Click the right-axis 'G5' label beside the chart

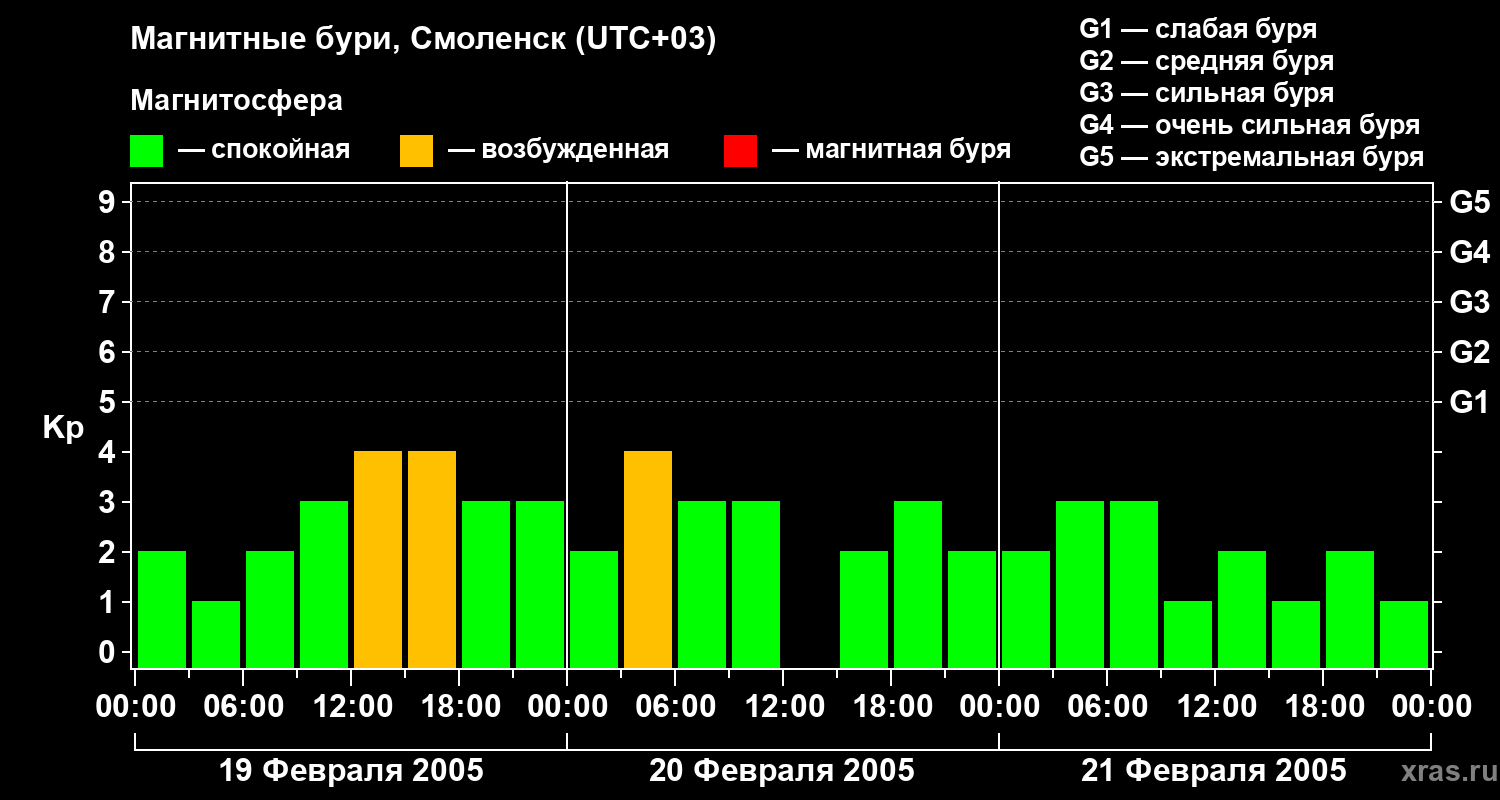coord(1469,202)
